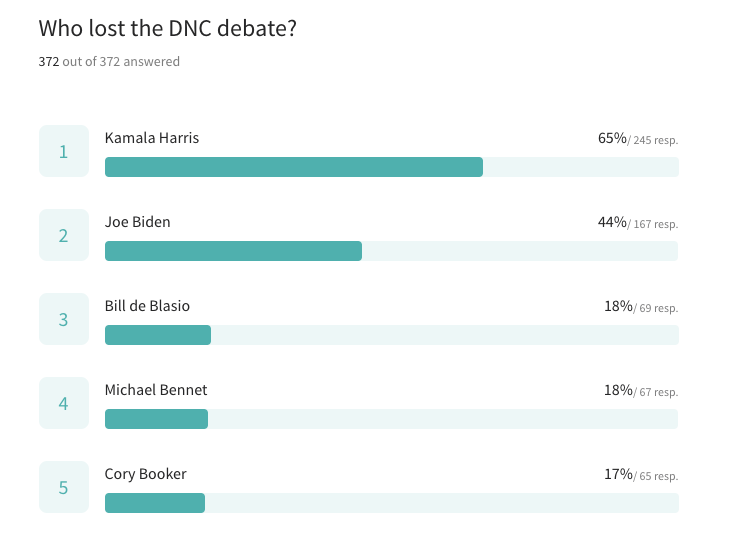Click the Cory Booker answer label

pos(146,474)
